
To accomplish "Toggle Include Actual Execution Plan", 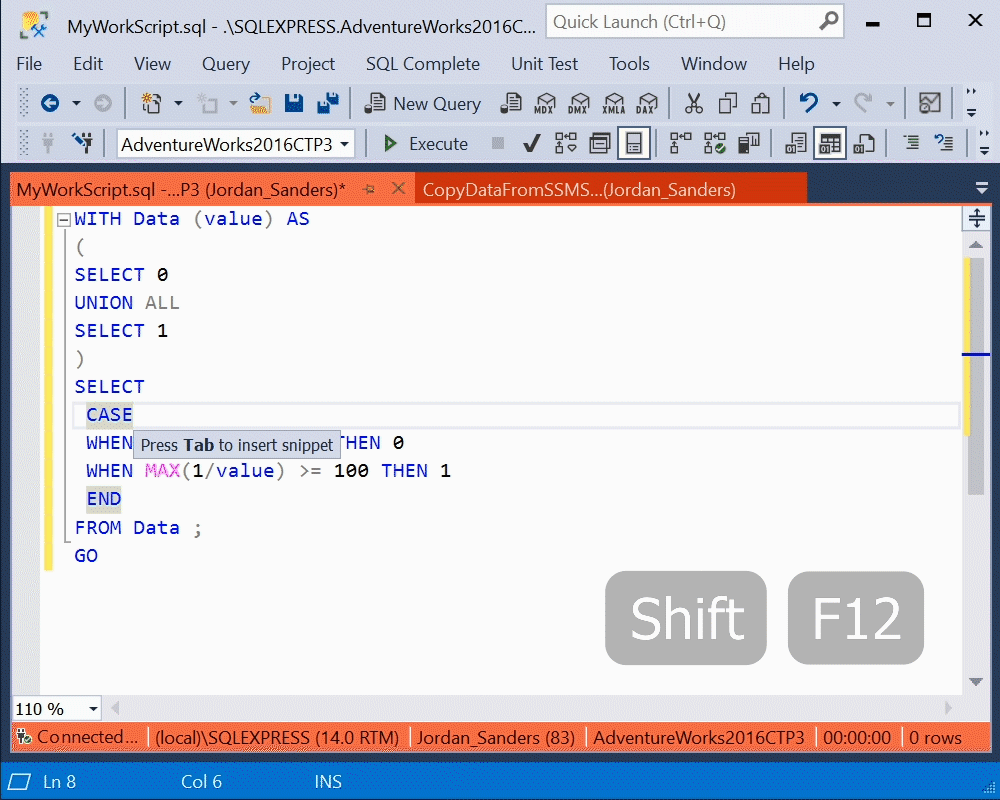I will pyautogui.click(x=680, y=143).
